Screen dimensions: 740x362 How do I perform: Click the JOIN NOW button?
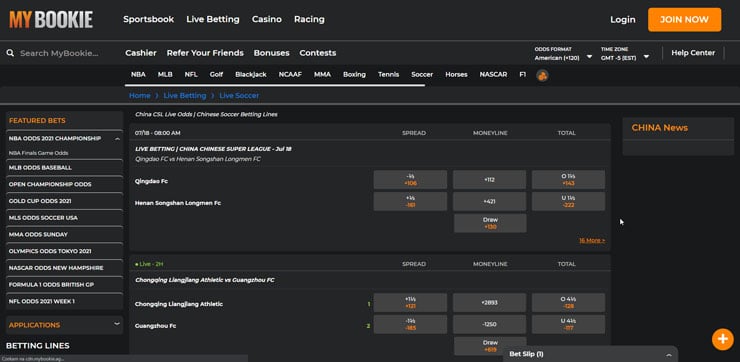click(x=684, y=20)
